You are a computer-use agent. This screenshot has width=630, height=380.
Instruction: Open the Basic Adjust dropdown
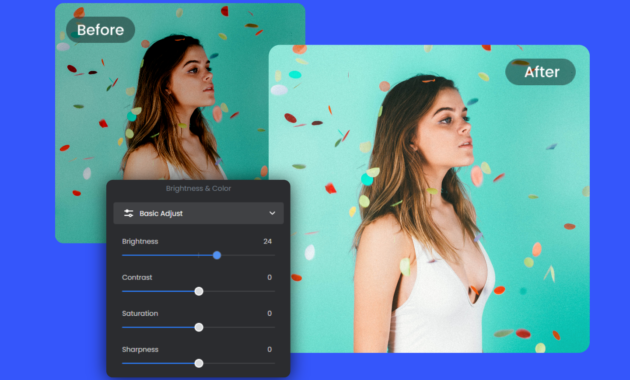pyautogui.click(x=198, y=213)
